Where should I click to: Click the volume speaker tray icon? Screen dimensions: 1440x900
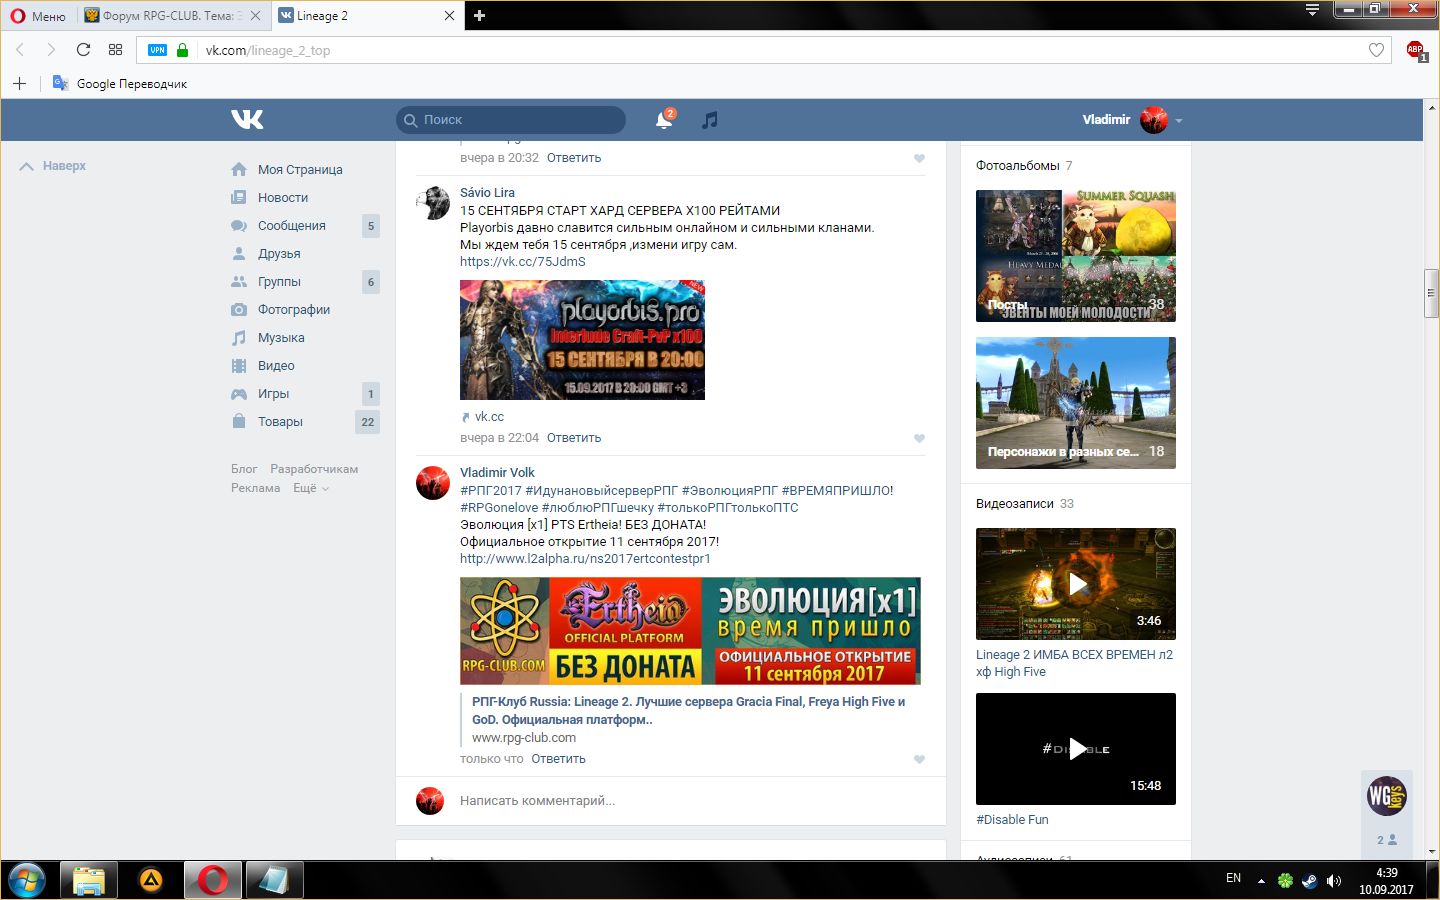[1333, 880]
